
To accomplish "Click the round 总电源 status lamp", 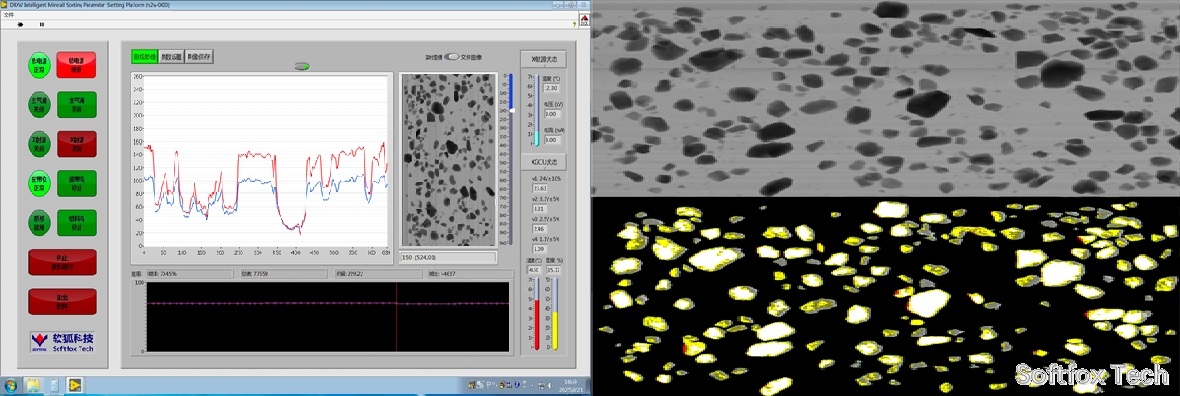I will (x=38, y=65).
